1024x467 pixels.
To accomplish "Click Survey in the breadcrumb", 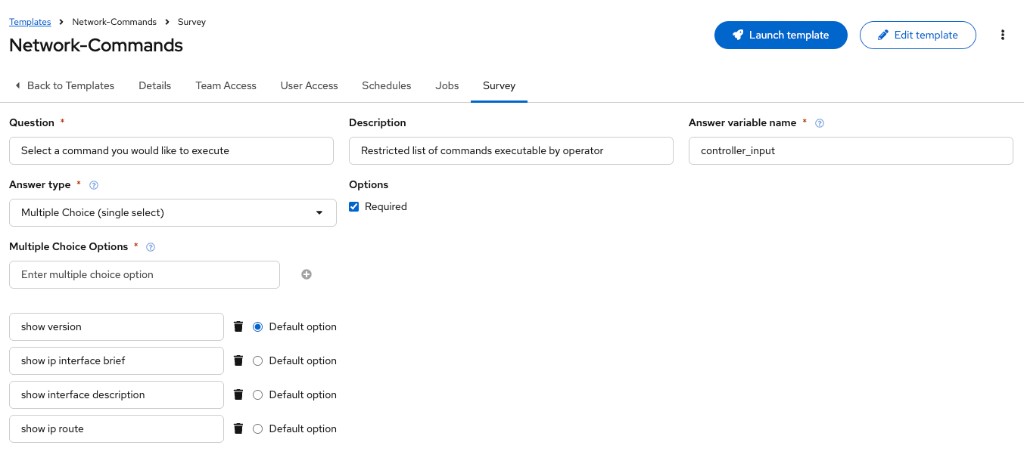I will (x=192, y=22).
